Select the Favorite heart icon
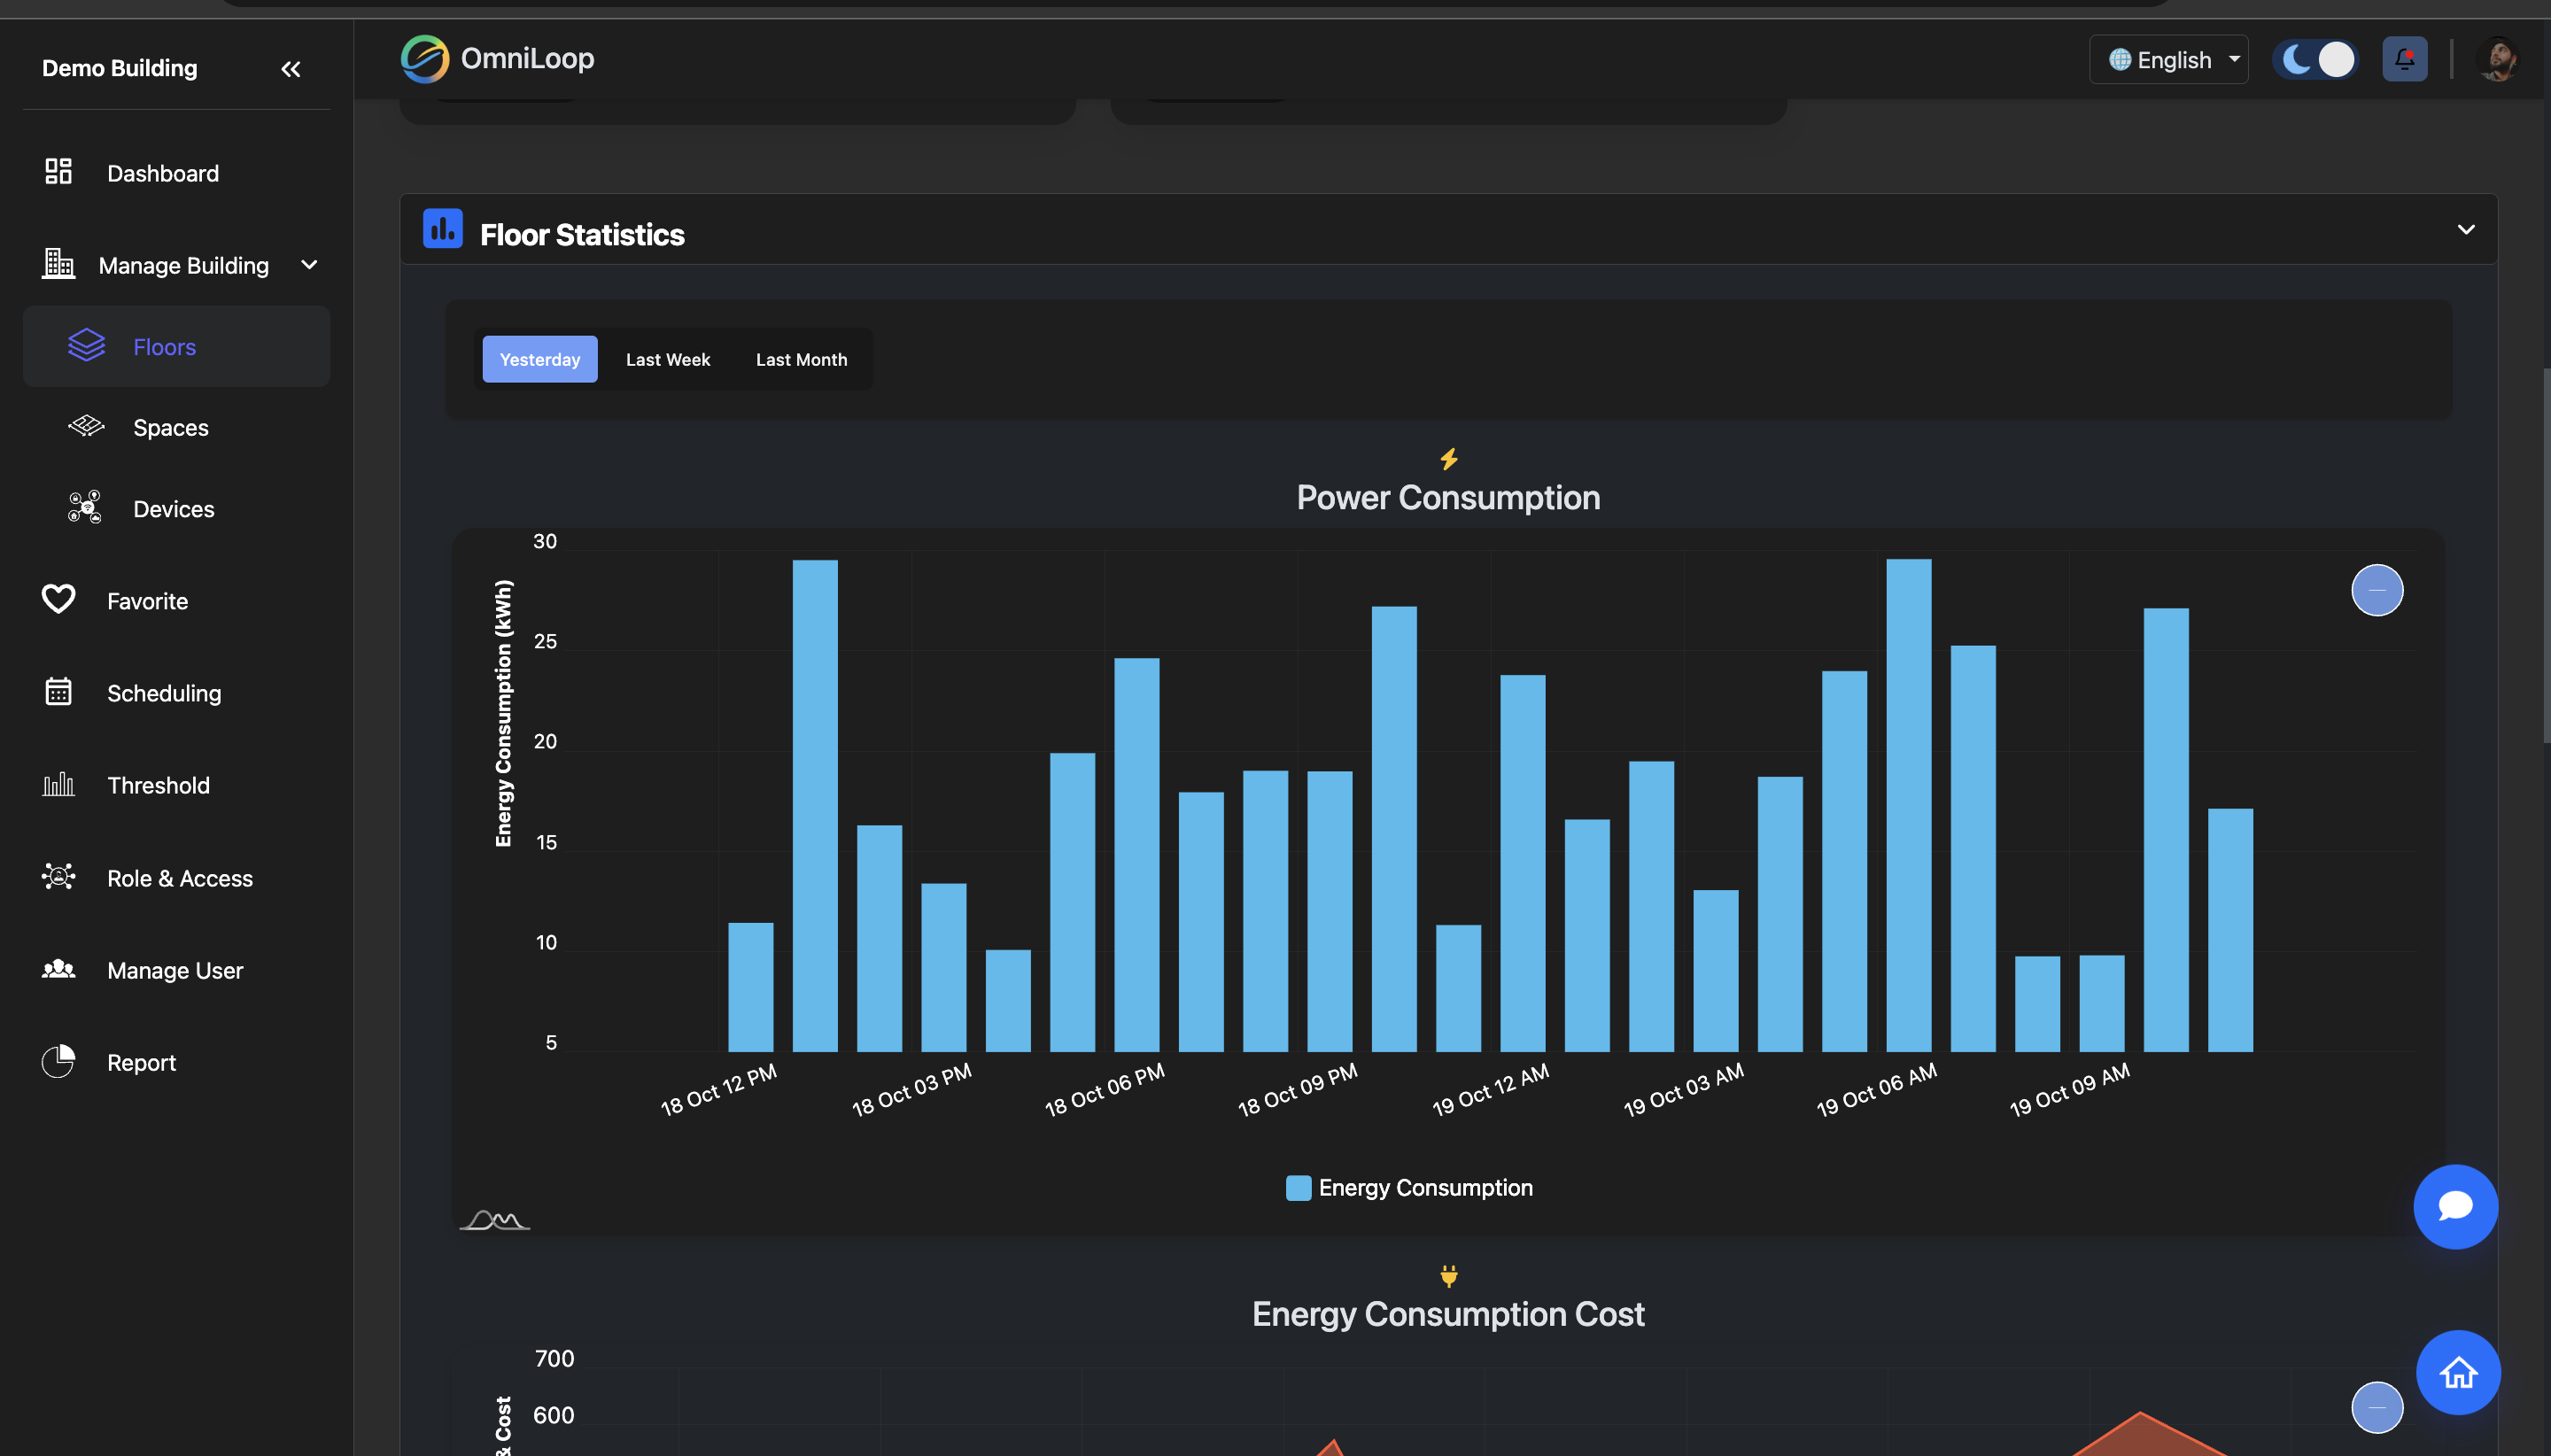Screen dimensions: 2551x1456 [x=58, y=599]
